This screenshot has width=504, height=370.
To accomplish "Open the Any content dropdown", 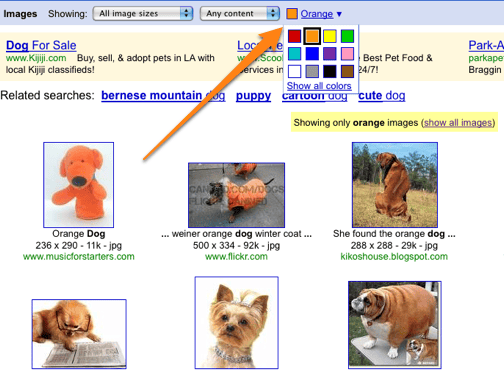I will tap(239, 14).
